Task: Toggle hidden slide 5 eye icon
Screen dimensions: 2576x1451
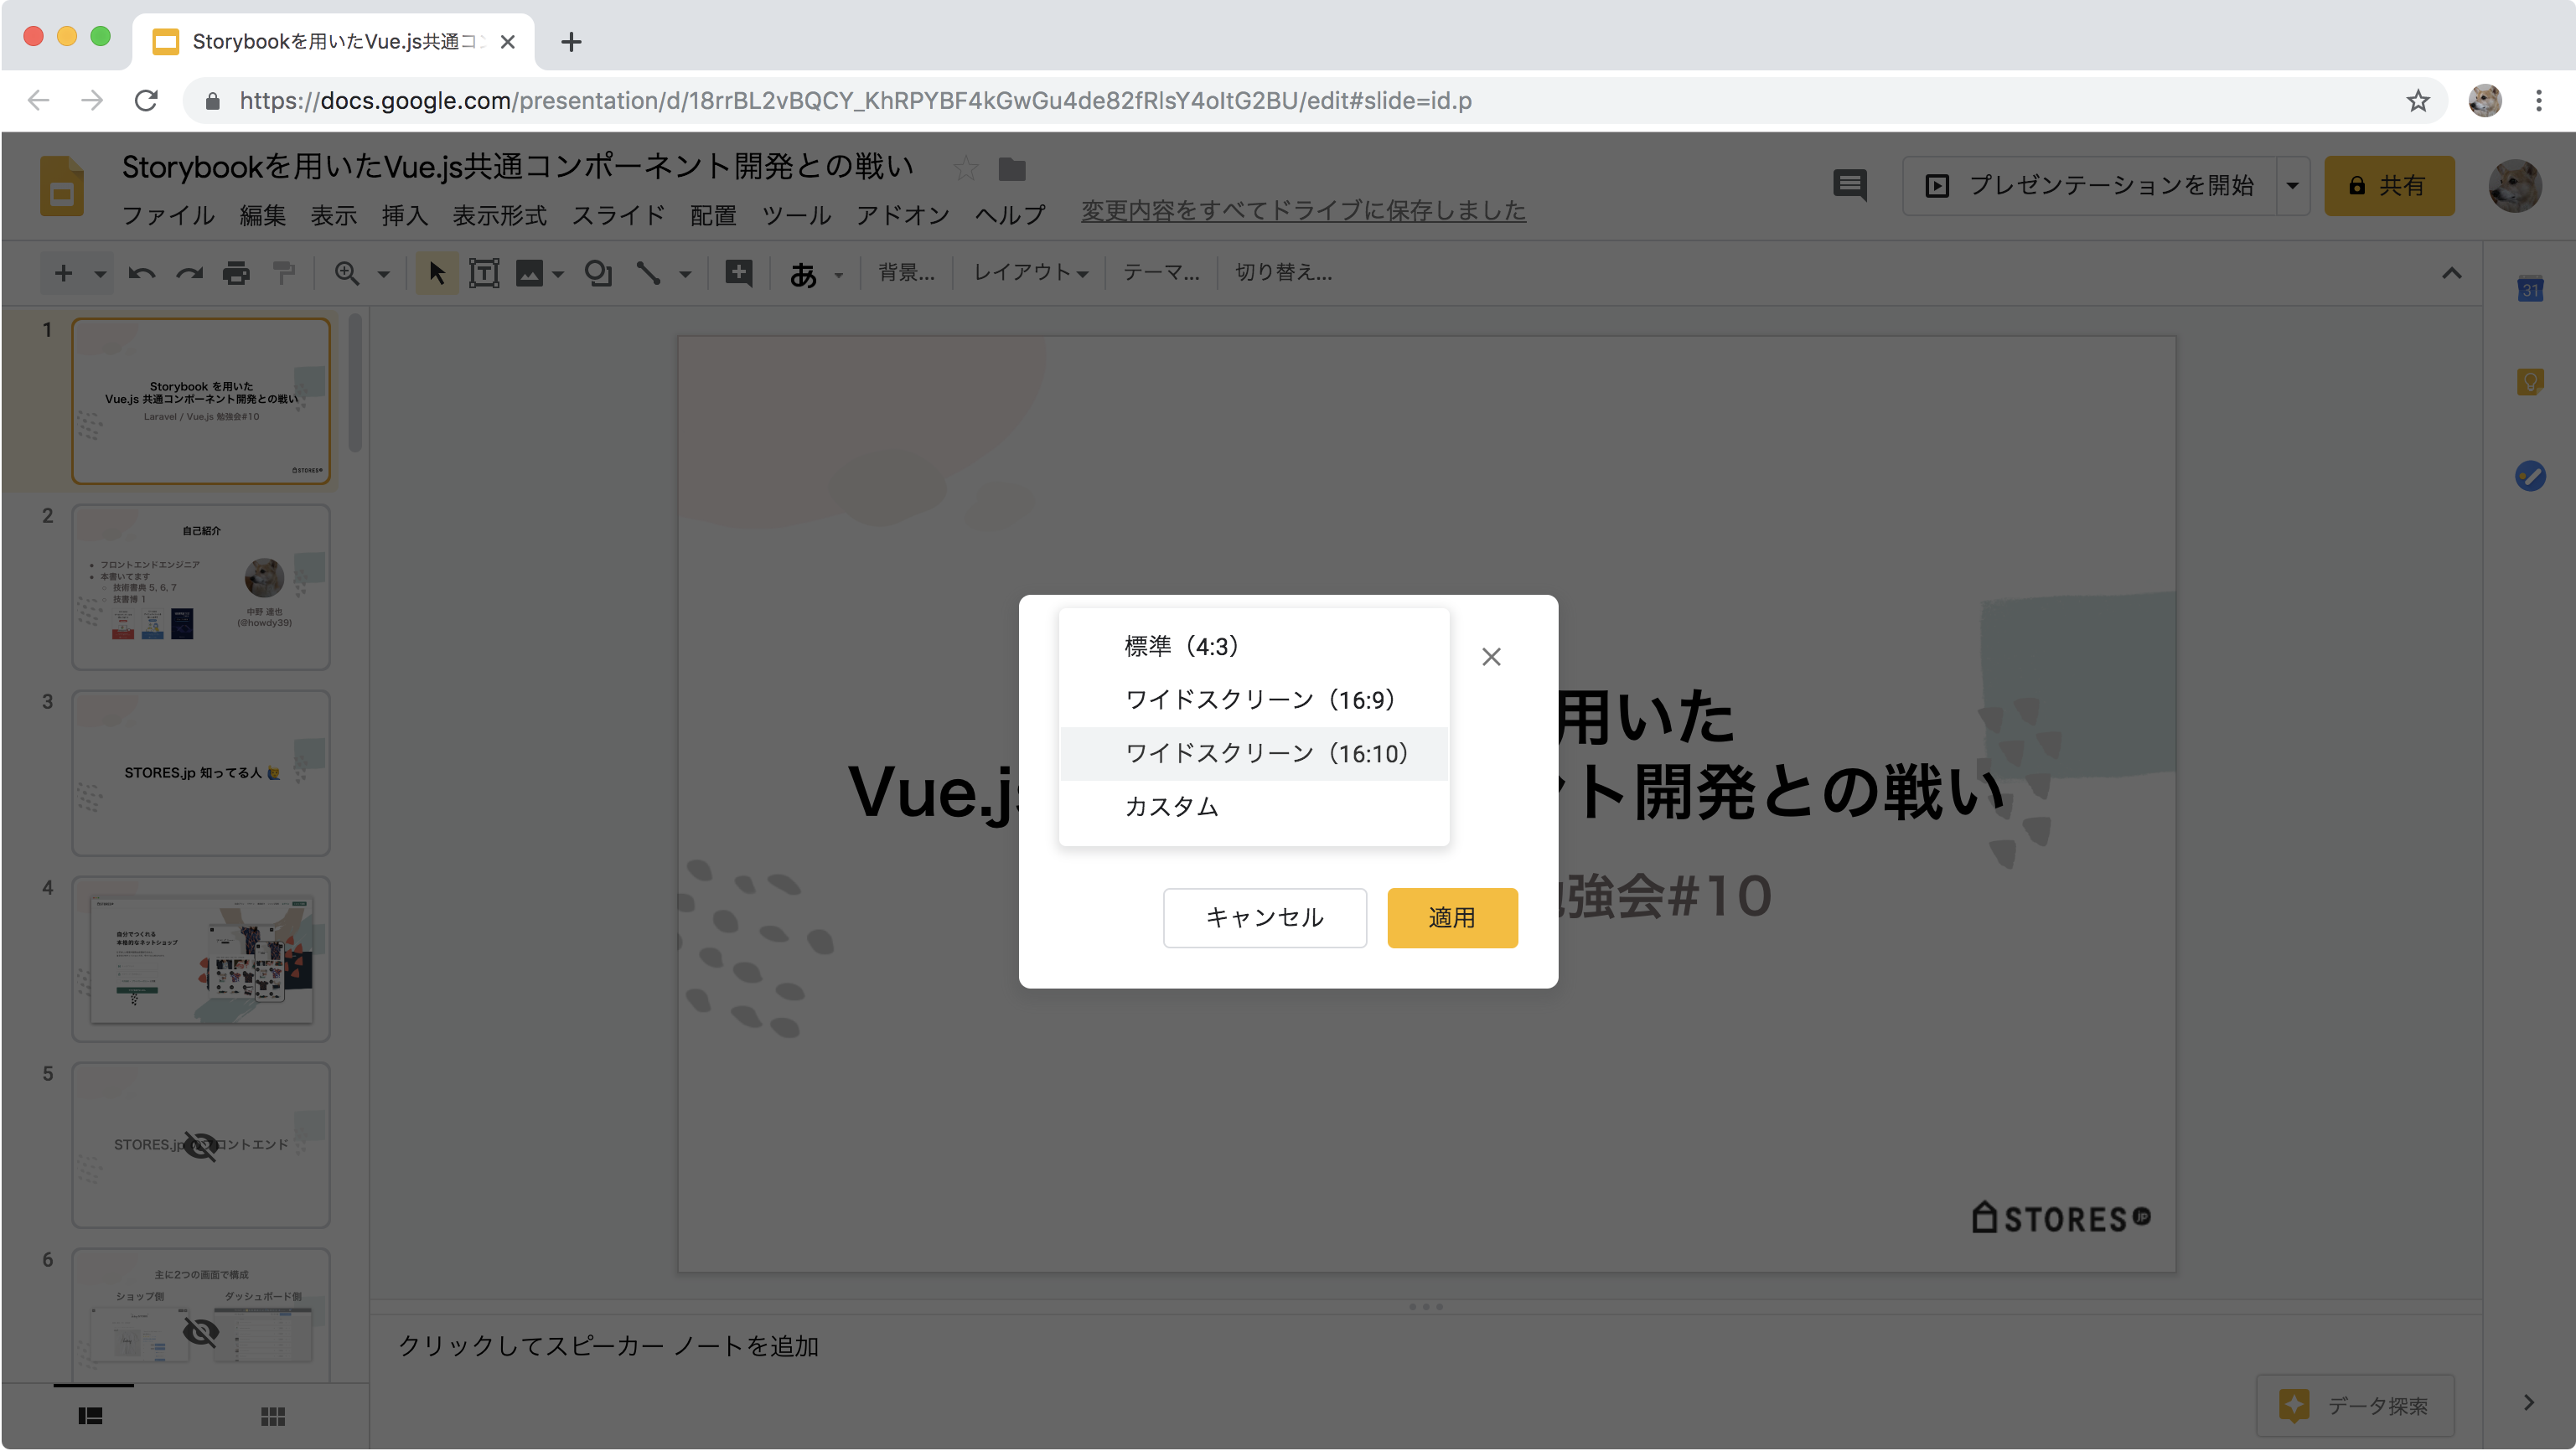Action: tap(201, 1146)
